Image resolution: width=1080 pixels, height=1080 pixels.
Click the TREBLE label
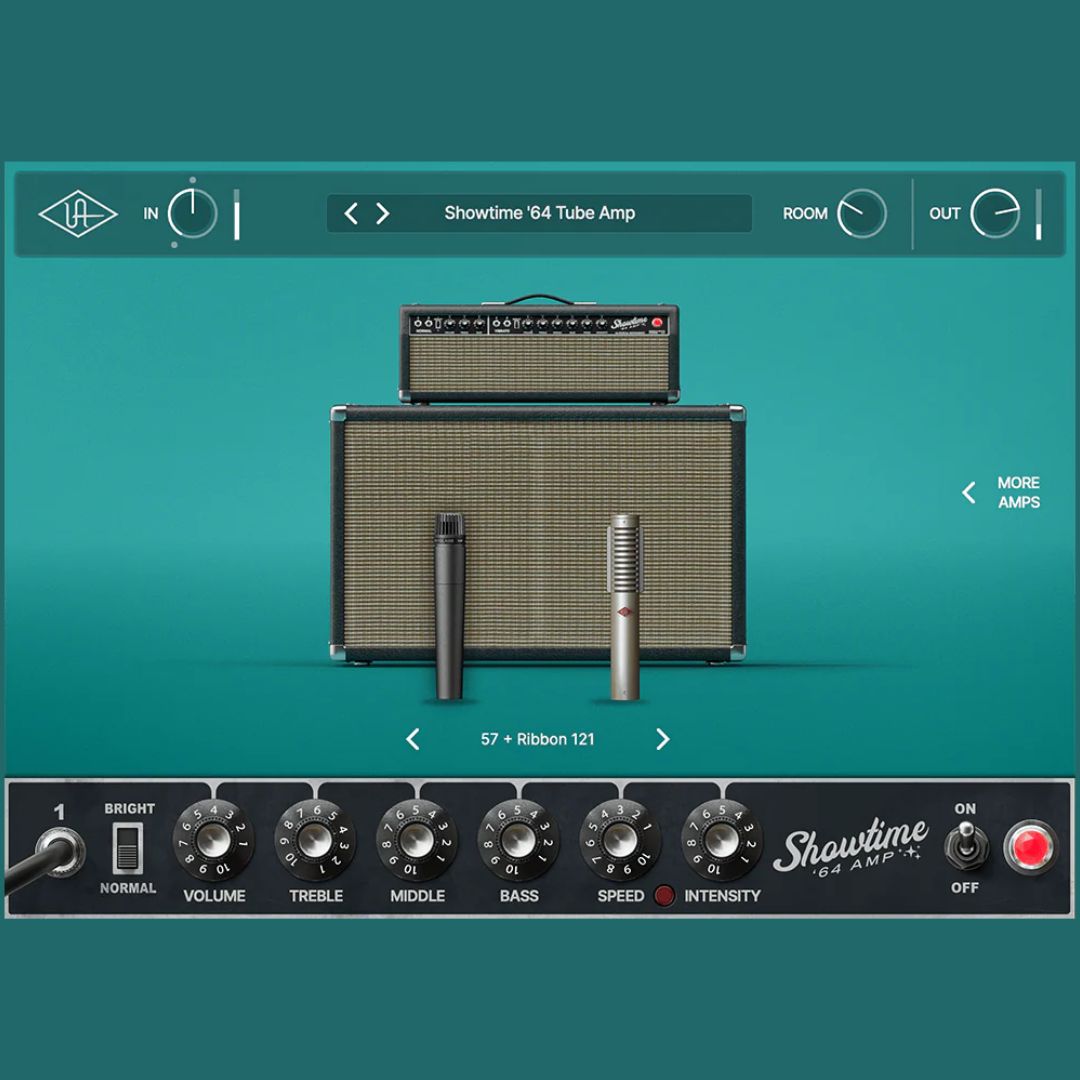click(315, 895)
